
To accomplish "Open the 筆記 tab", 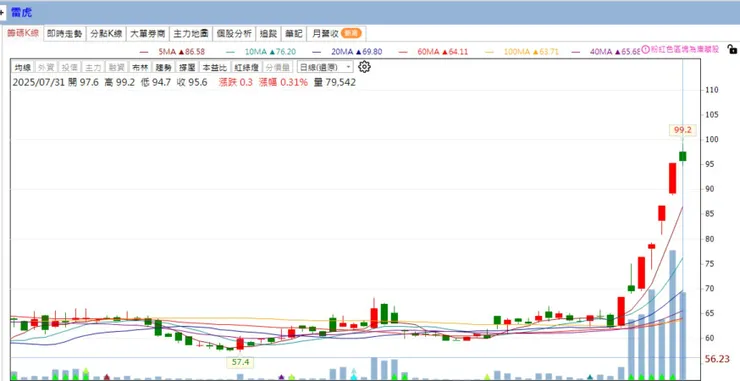I will (x=294, y=34).
